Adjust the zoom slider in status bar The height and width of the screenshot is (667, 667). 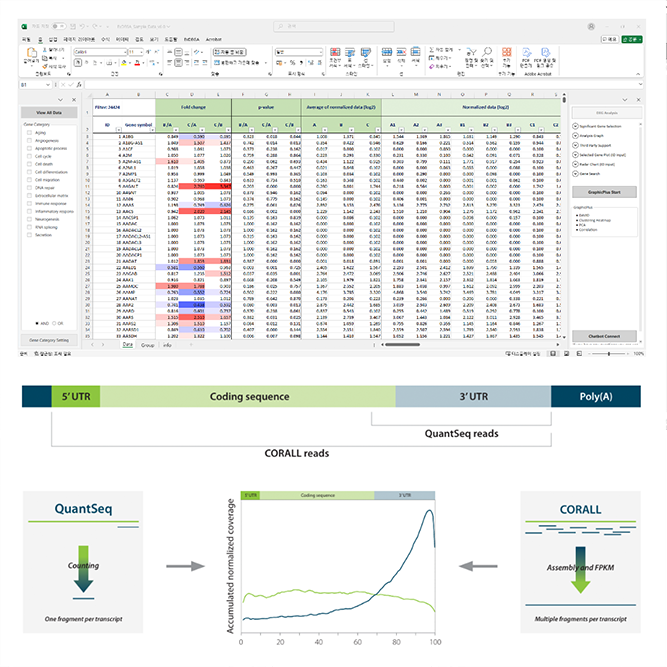[609, 353]
